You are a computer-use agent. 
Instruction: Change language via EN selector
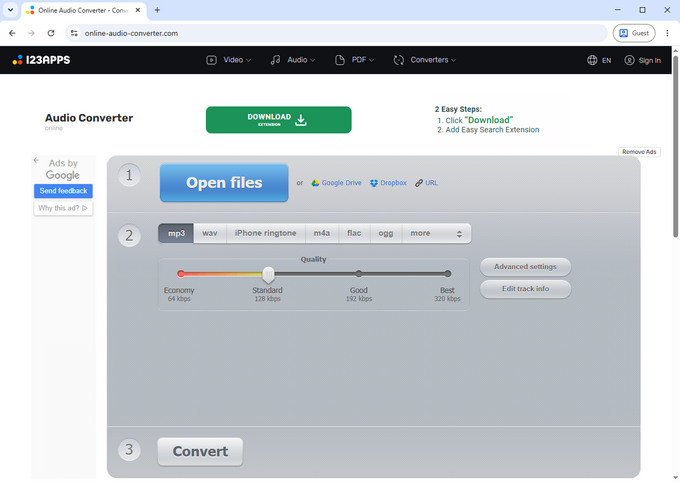pos(606,60)
